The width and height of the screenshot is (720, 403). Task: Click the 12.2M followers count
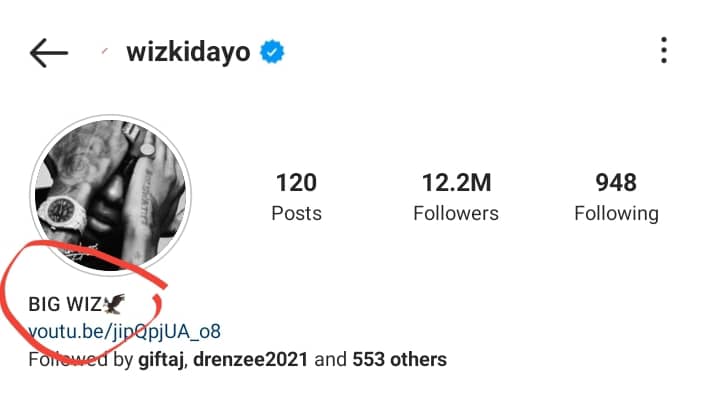456,182
